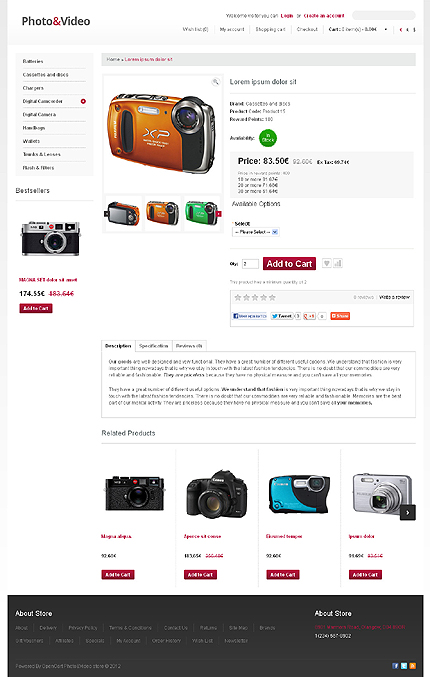Expand the Digital Camcorder category indicator

[83, 101]
